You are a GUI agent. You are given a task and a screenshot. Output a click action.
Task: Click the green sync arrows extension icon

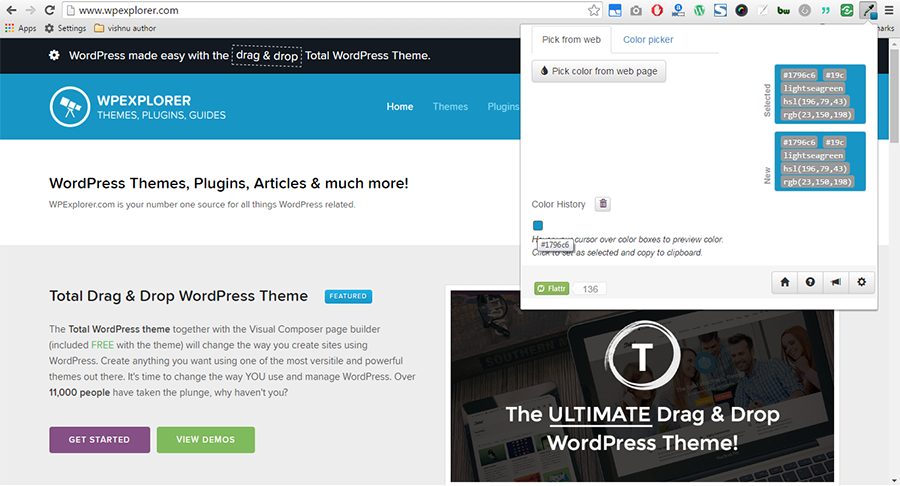(x=847, y=10)
